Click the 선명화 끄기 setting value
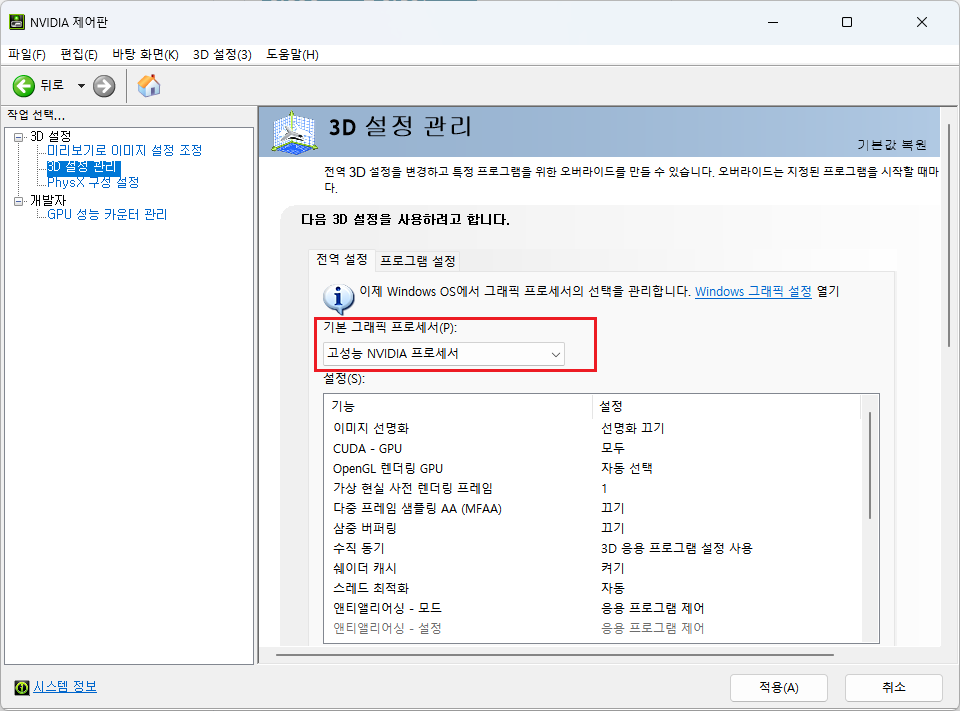Image resolution: width=960 pixels, height=711 pixels. [x=632, y=428]
